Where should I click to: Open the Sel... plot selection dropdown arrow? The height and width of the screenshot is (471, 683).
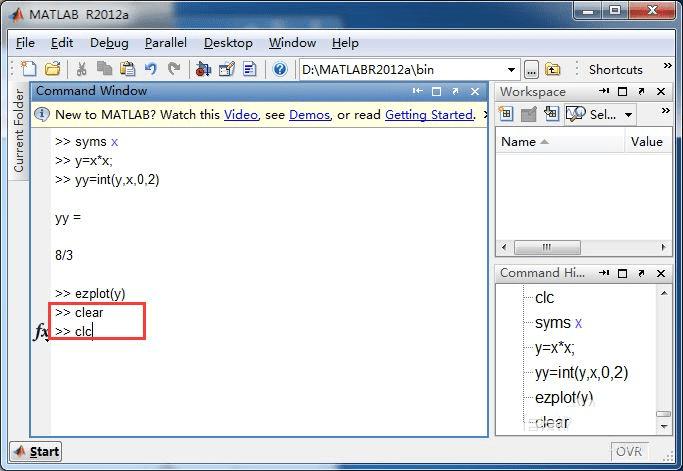pyautogui.click(x=628, y=115)
